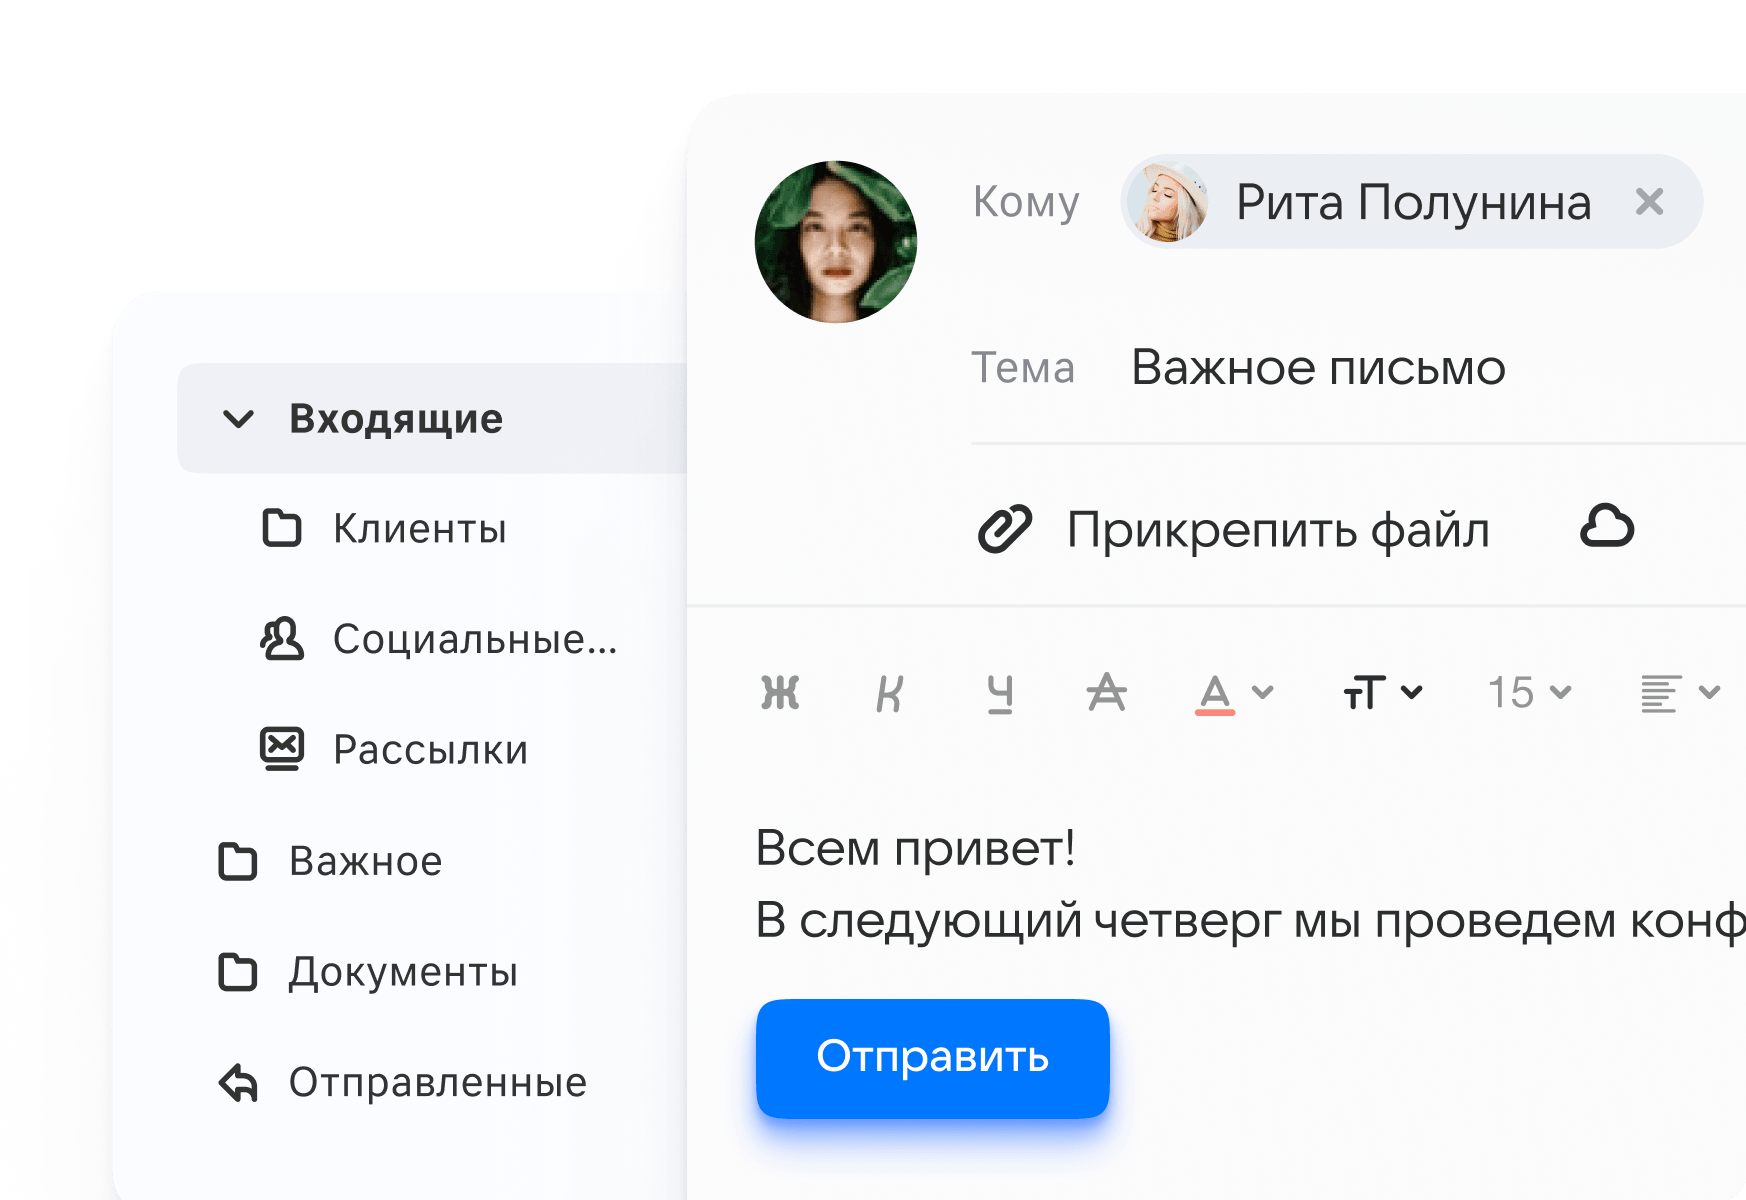
Task: Toggle heading size with тТ icon
Action: coord(1363,691)
